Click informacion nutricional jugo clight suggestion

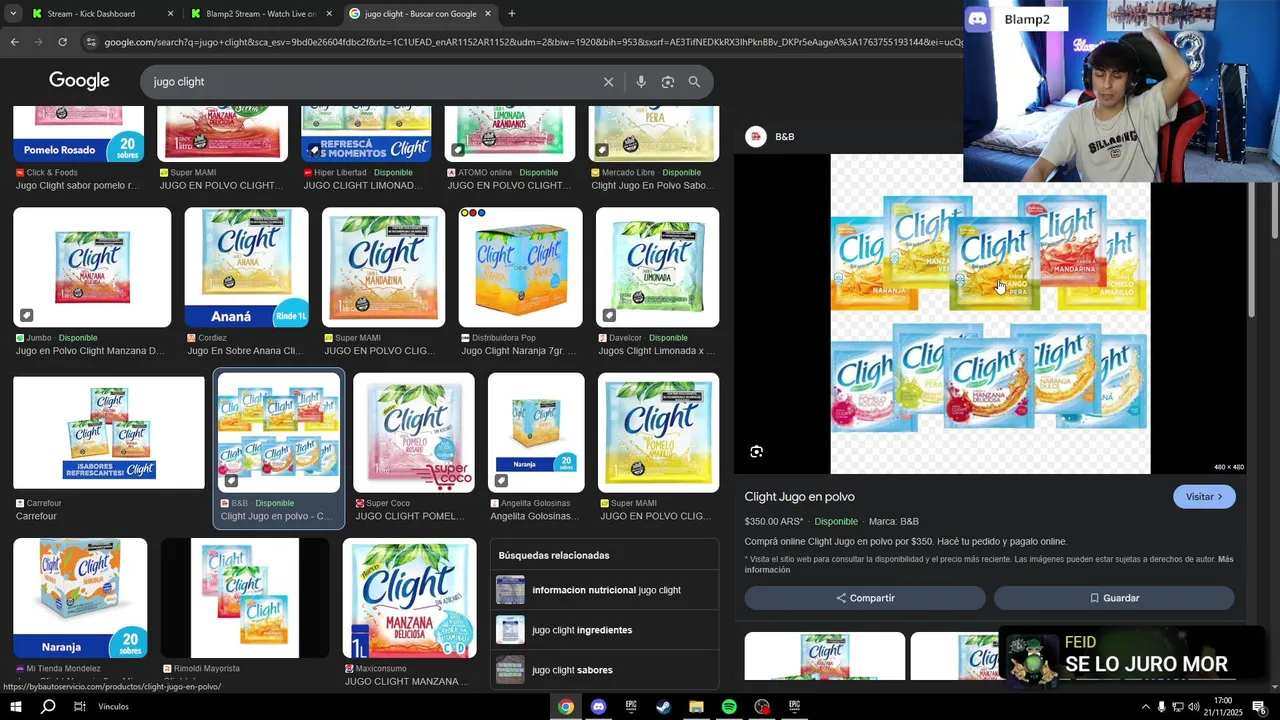pyautogui.click(x=605, y=590)
